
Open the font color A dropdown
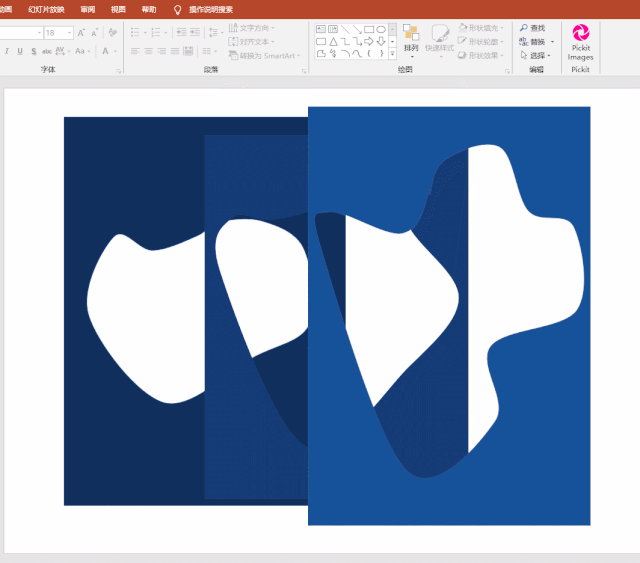pos(115,51)
